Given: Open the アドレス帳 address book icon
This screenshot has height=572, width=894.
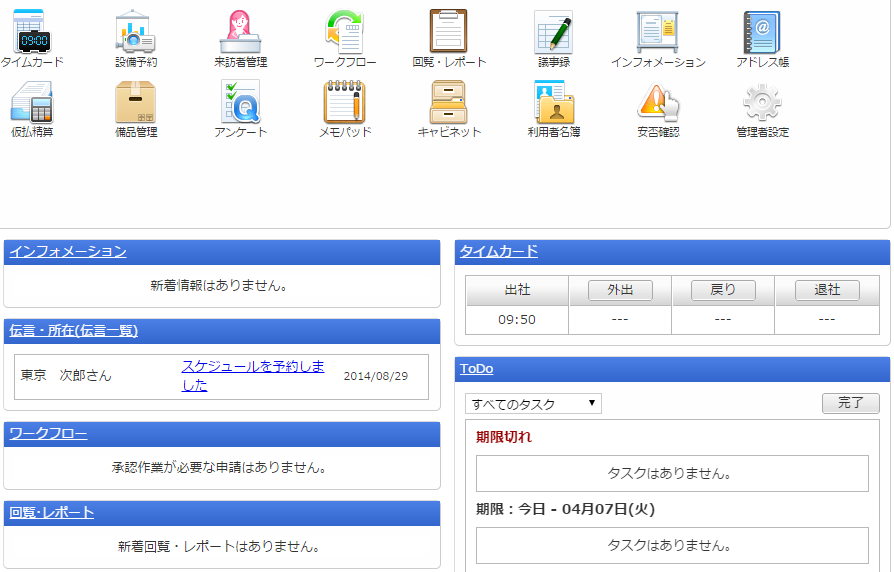Looking at the screenshot, I should click(762, 32).
